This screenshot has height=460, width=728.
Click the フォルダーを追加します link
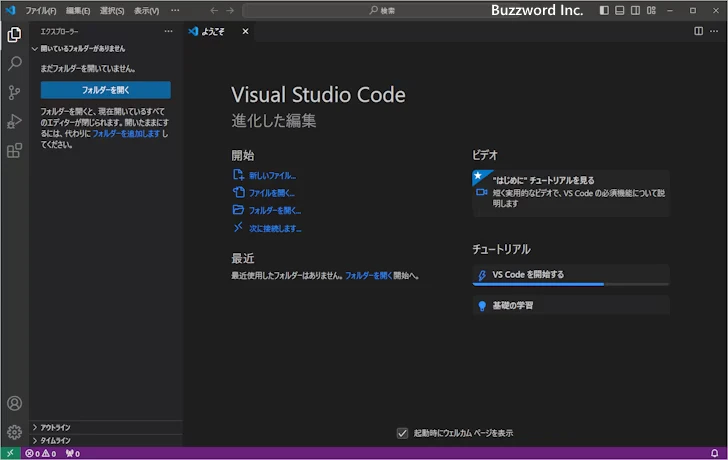coord(126,134)
